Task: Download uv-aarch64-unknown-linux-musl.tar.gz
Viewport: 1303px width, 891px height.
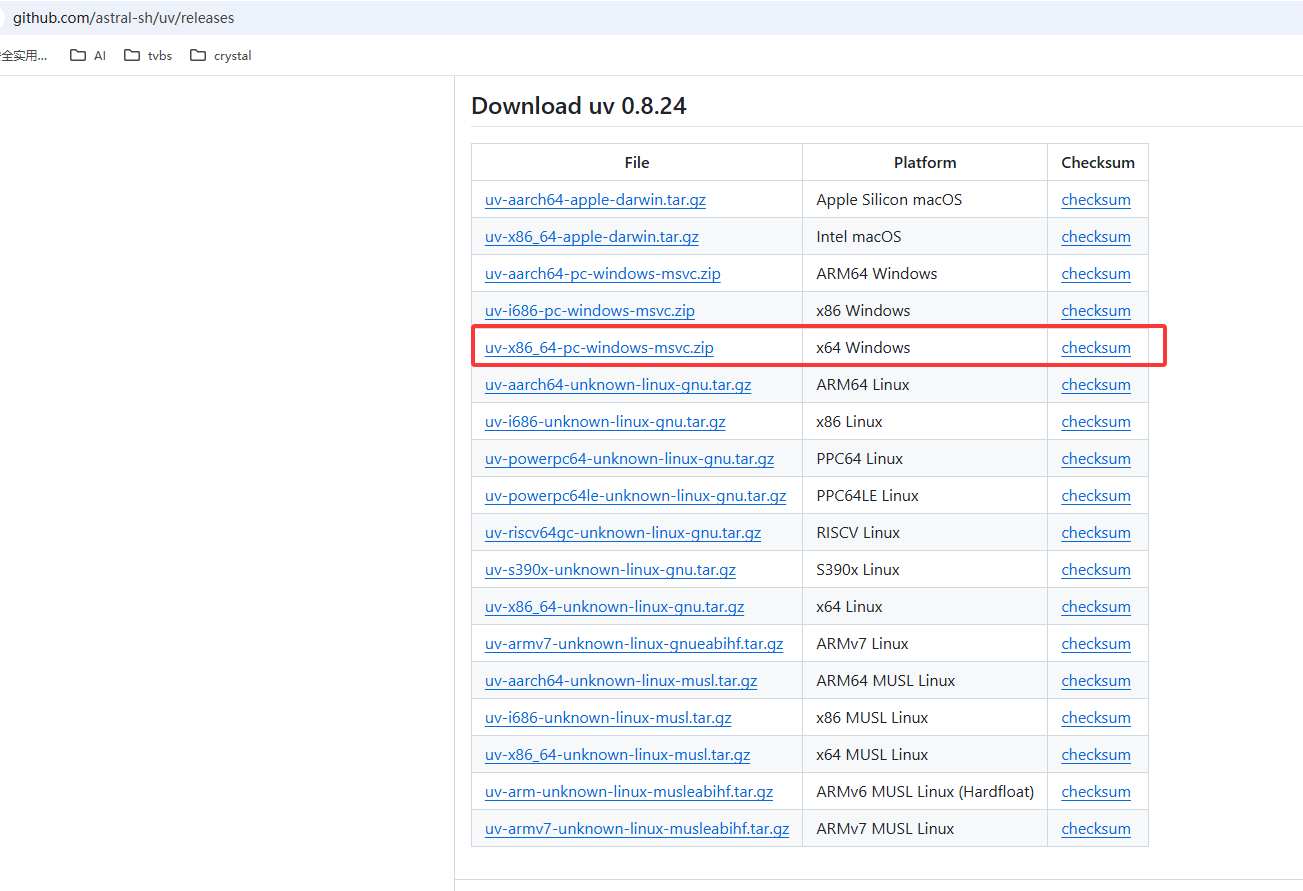Action: (x=621, y=681)
